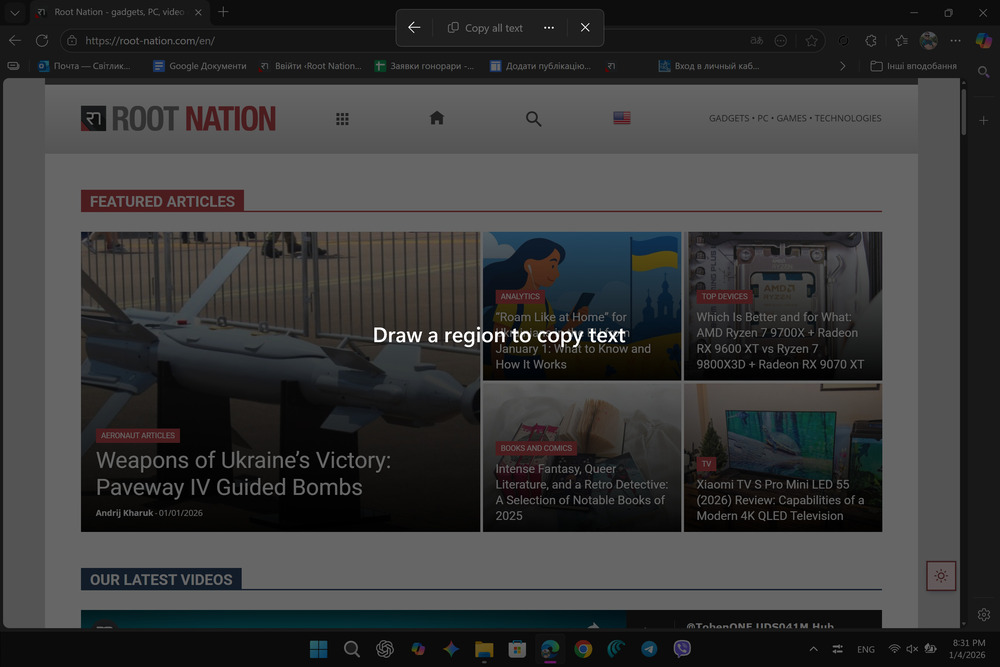Viewport: 1000px width, 667px height.
Task: Open Windows taskbar search
Action: 351,649
